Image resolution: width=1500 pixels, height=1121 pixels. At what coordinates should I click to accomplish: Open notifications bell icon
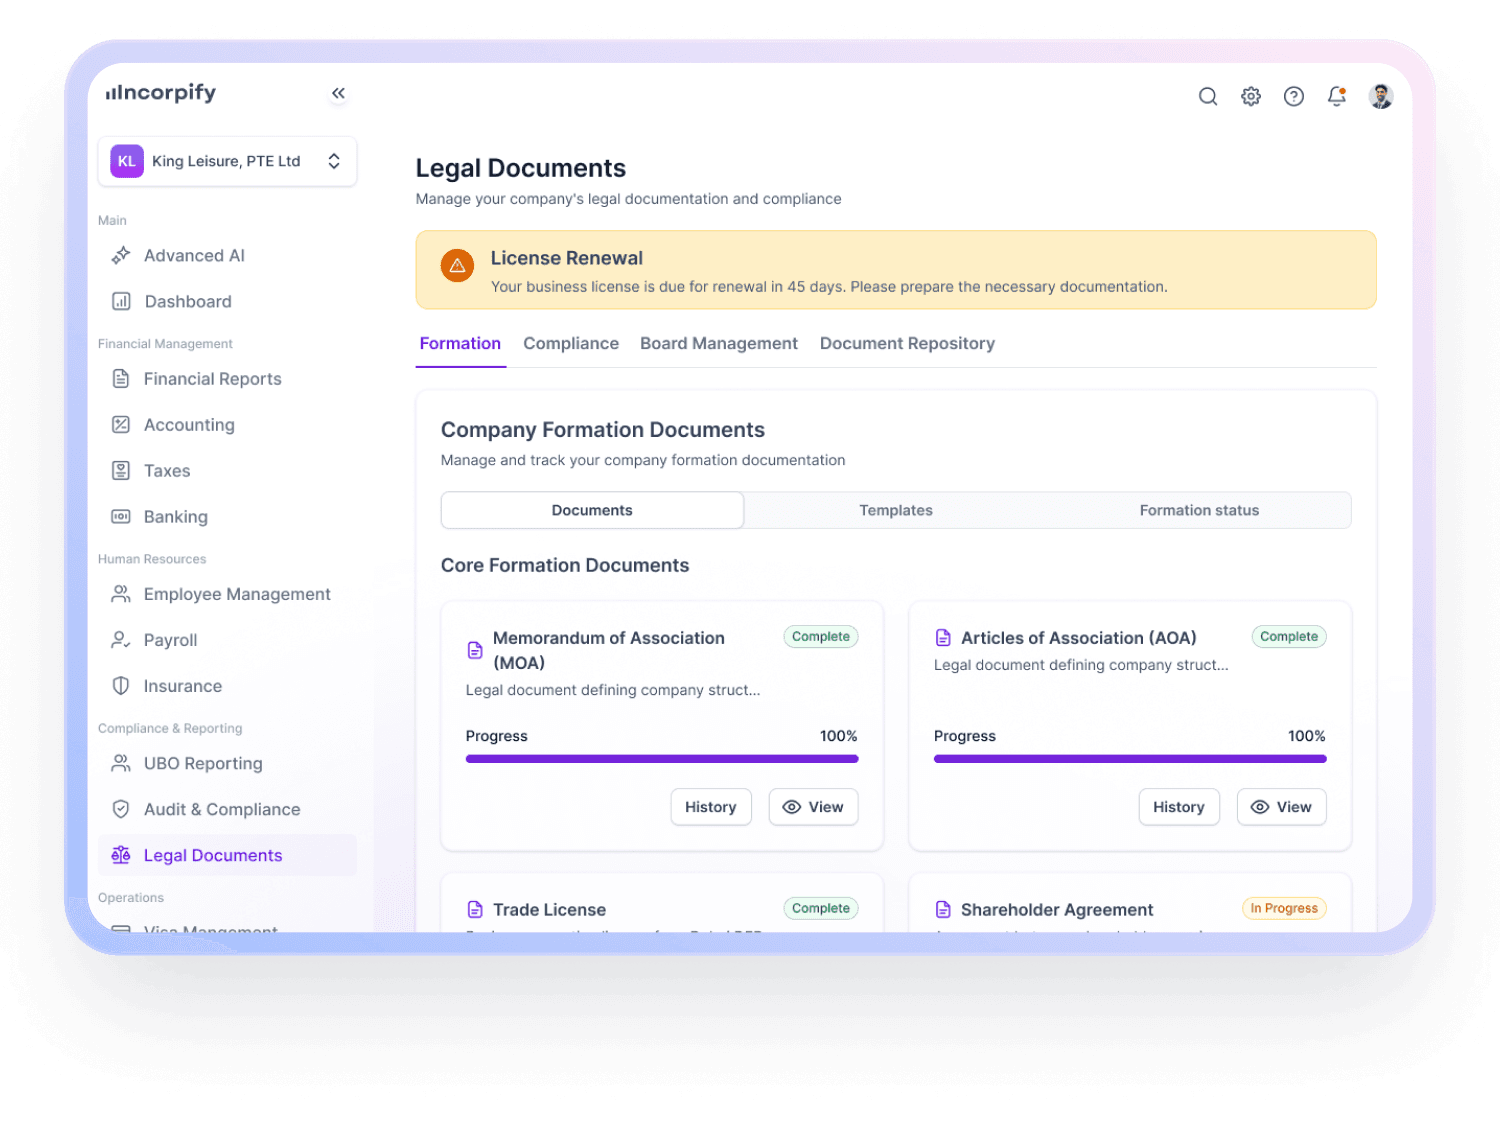[x=1337, y=96]
